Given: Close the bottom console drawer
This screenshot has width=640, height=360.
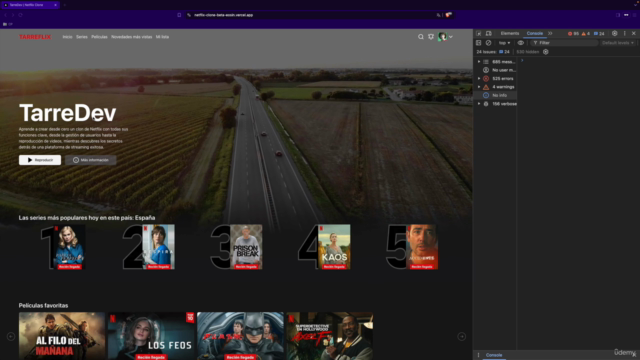Looking at the screenshot, I should [x=634, y=355].
